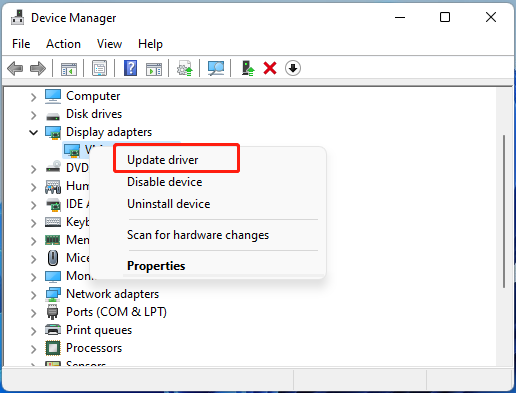The height and width of the screenshot is (393, 516).
Task: Click the Ports (COM & LPT) icon
Action: [x=53, y=312]
